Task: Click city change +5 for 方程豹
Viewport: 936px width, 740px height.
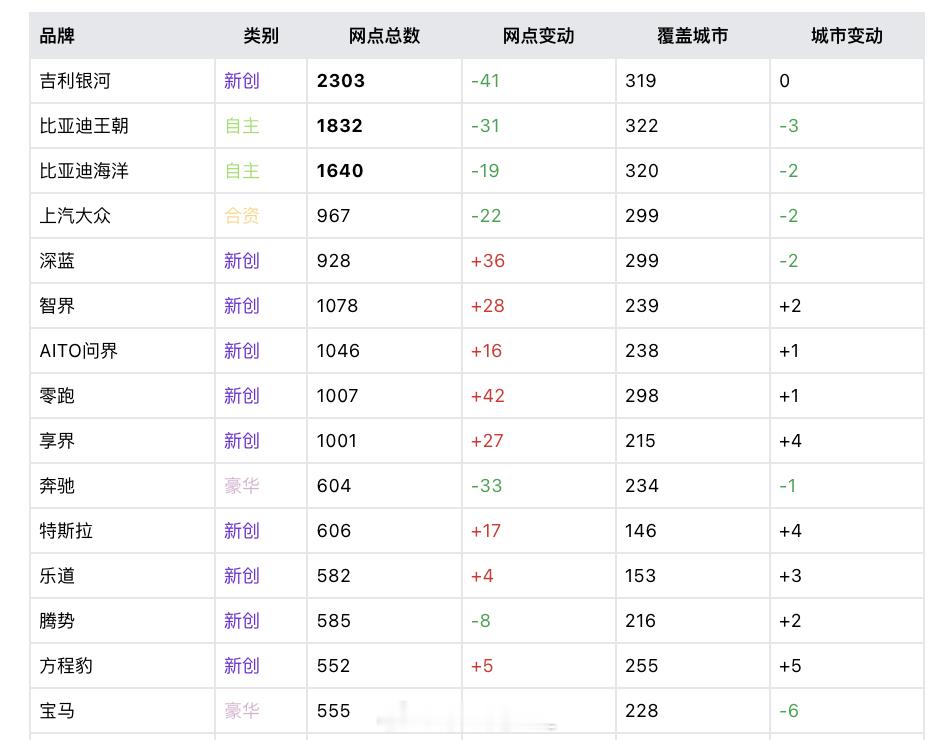Action: 790,666
